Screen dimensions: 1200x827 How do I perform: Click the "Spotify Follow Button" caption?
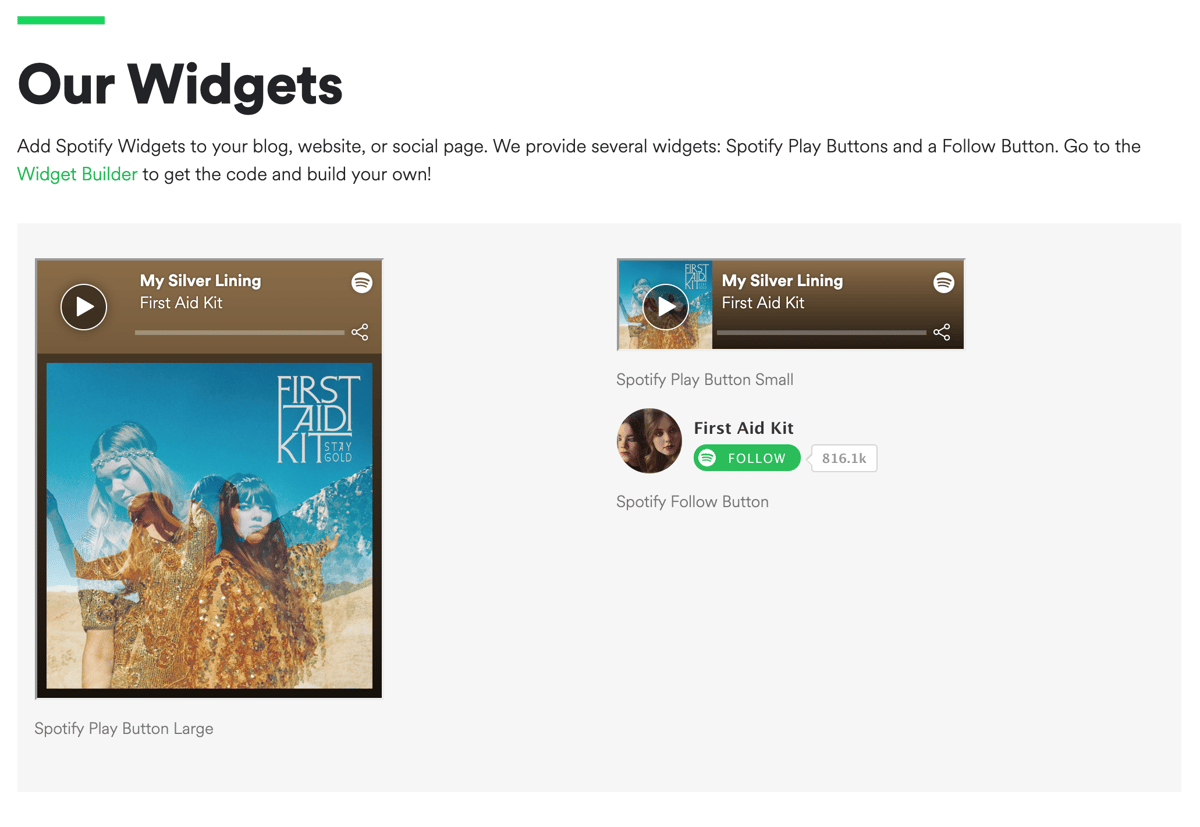click(x=692, y=502)
